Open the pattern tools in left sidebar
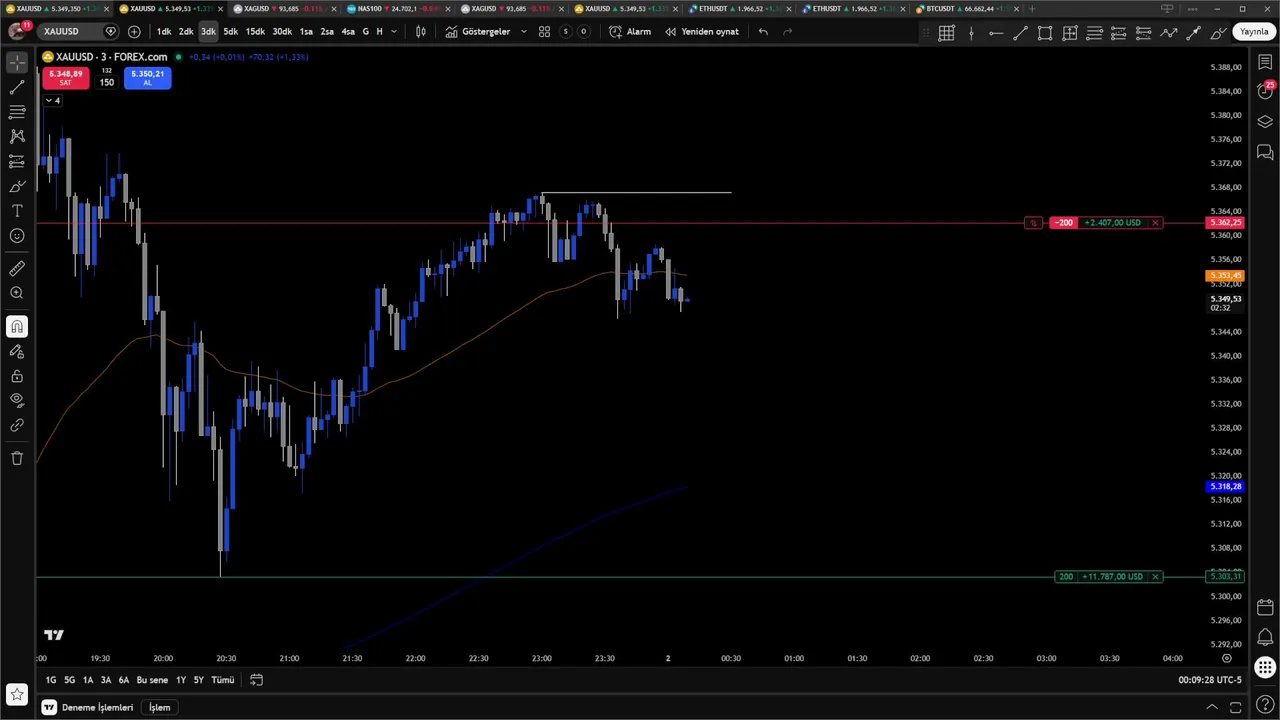1280x720 pixels. pos(17,136)
